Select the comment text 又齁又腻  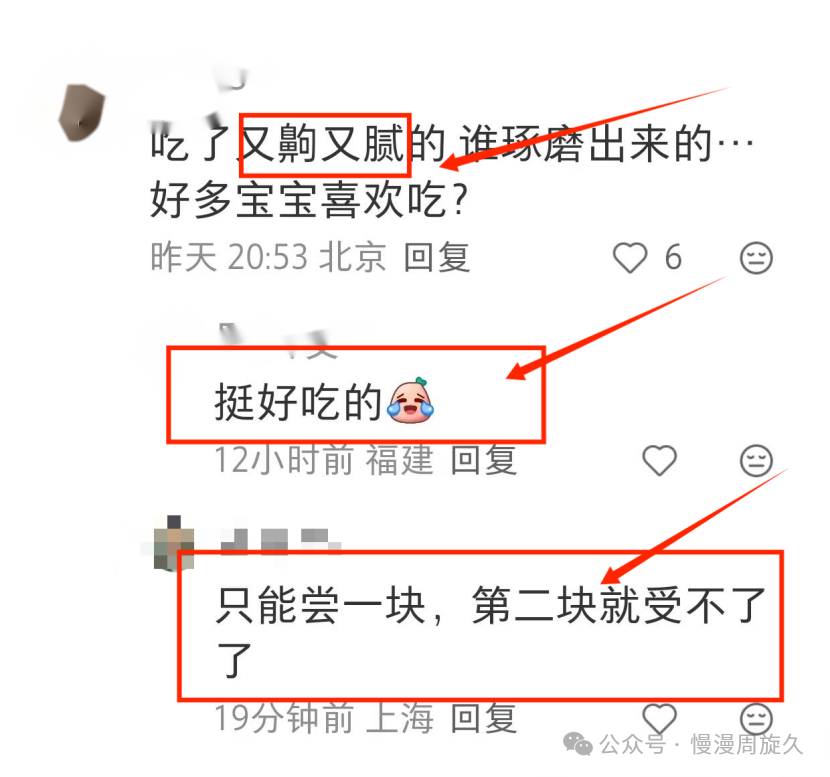pyautogui.click(x=322, y=144)
